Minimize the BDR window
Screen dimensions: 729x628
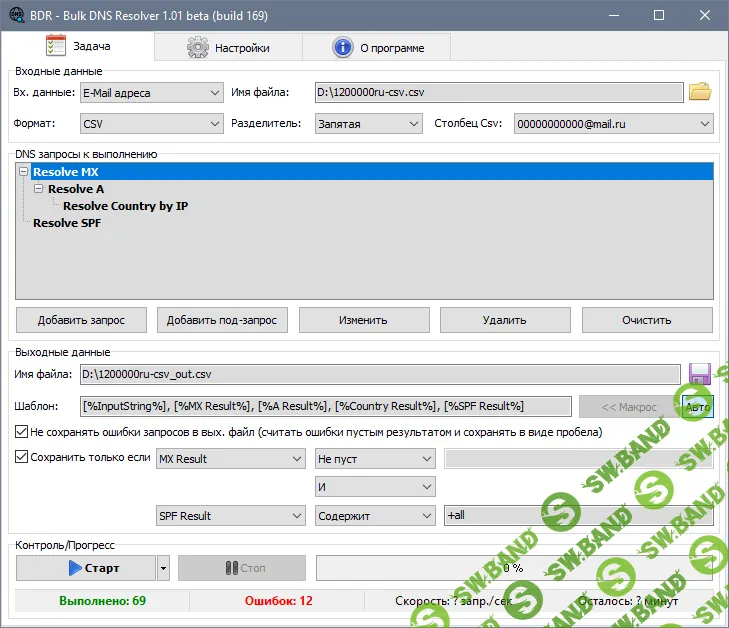click(x=614, y=15)
